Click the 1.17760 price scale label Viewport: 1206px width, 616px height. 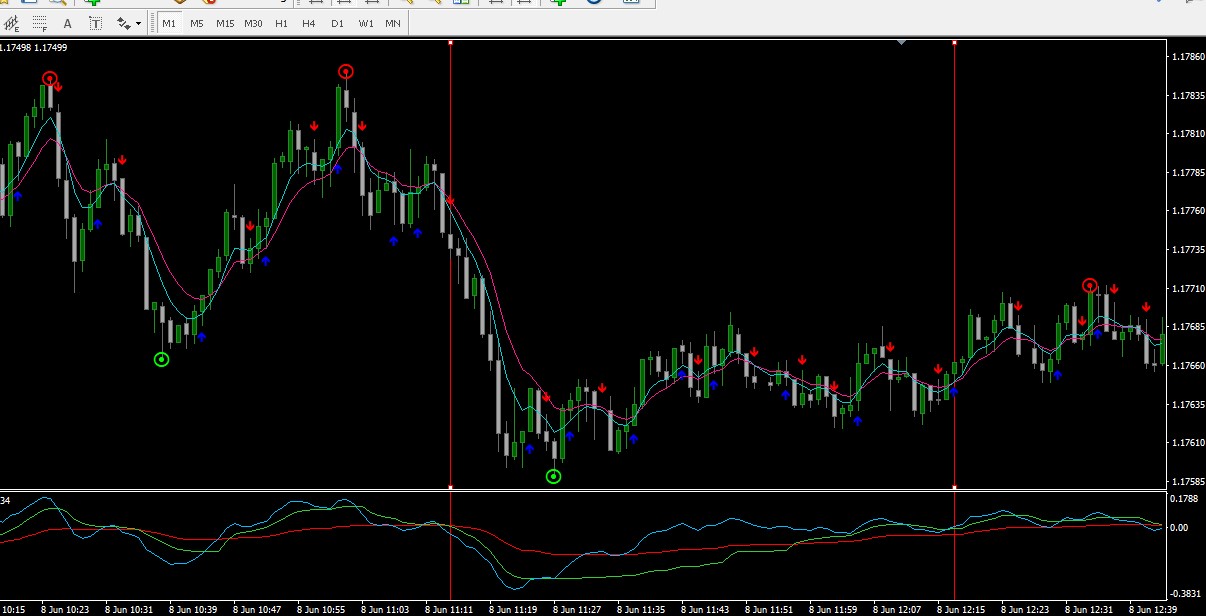click(1186, 211)
